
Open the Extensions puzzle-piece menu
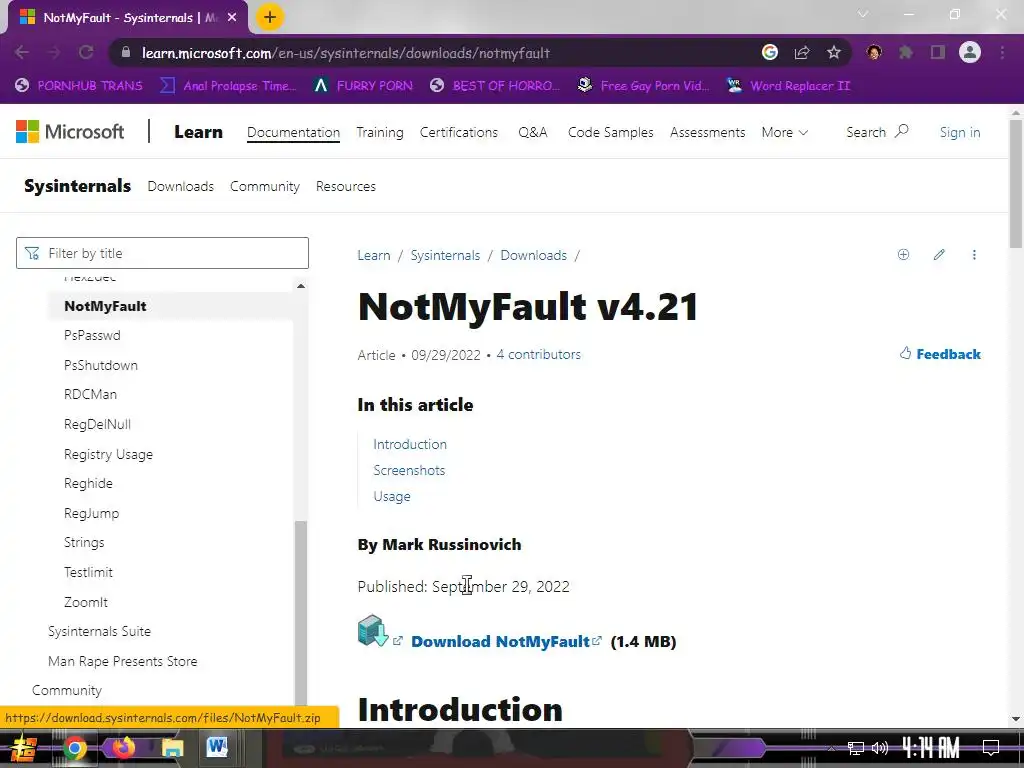pyautogui.click(x=906, y=52)
